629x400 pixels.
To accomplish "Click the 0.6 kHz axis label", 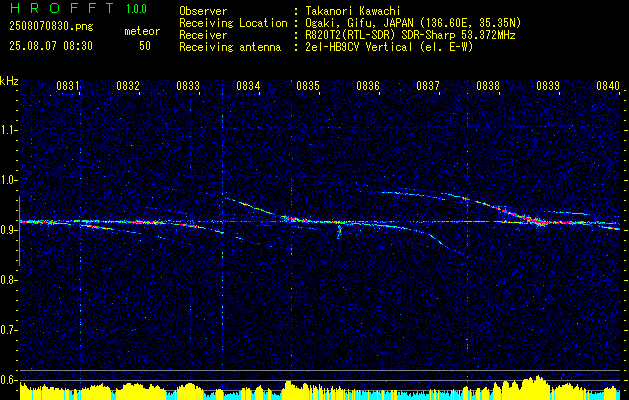I will pyautogui.click(x=8, y=380).
